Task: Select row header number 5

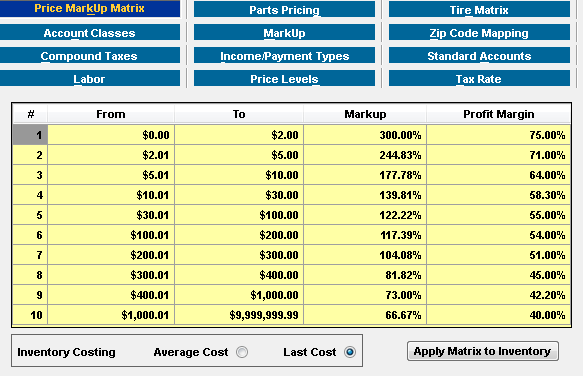Action: tap(30, 215)
